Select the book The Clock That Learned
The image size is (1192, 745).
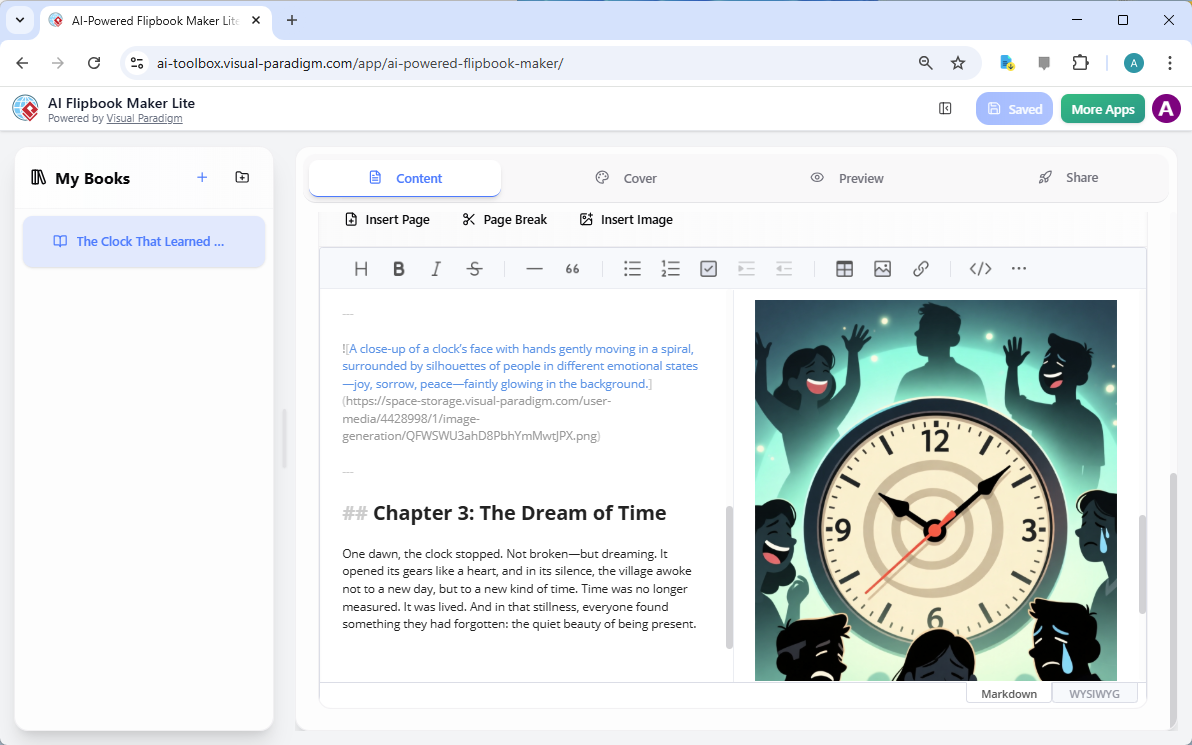tap(143, 241)
